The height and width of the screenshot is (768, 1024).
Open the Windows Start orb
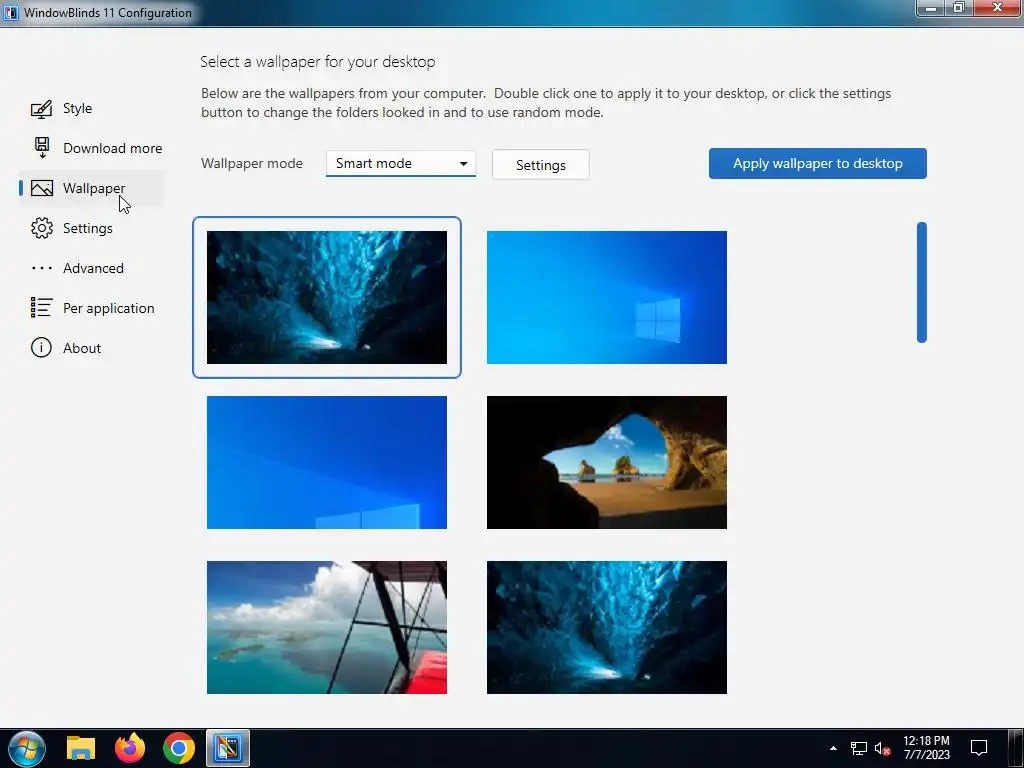tap(27, 748)
